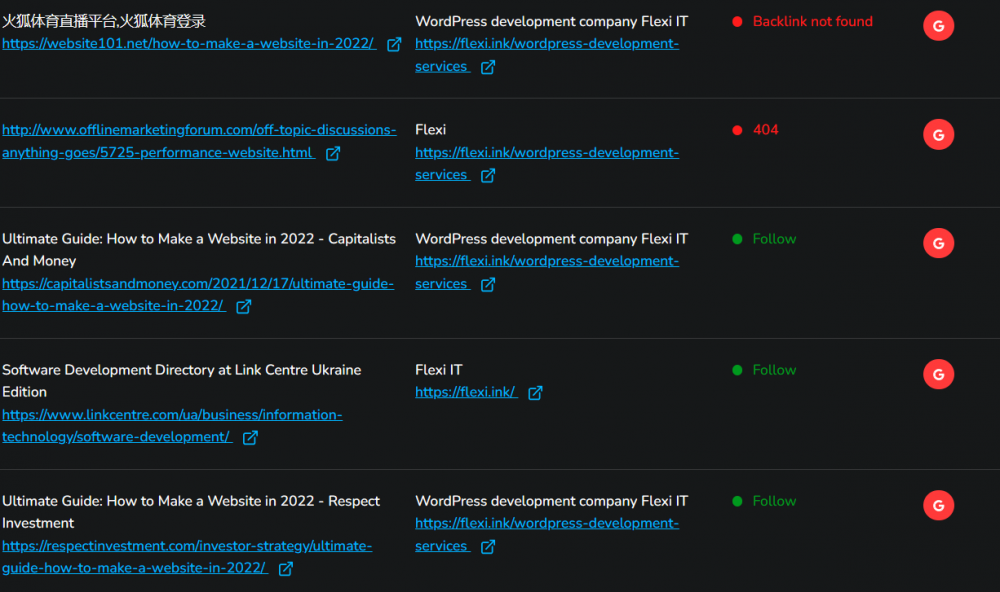Open flexi.ink wordpress-development link in Capitalists And Money row

(x=547, y=273)
